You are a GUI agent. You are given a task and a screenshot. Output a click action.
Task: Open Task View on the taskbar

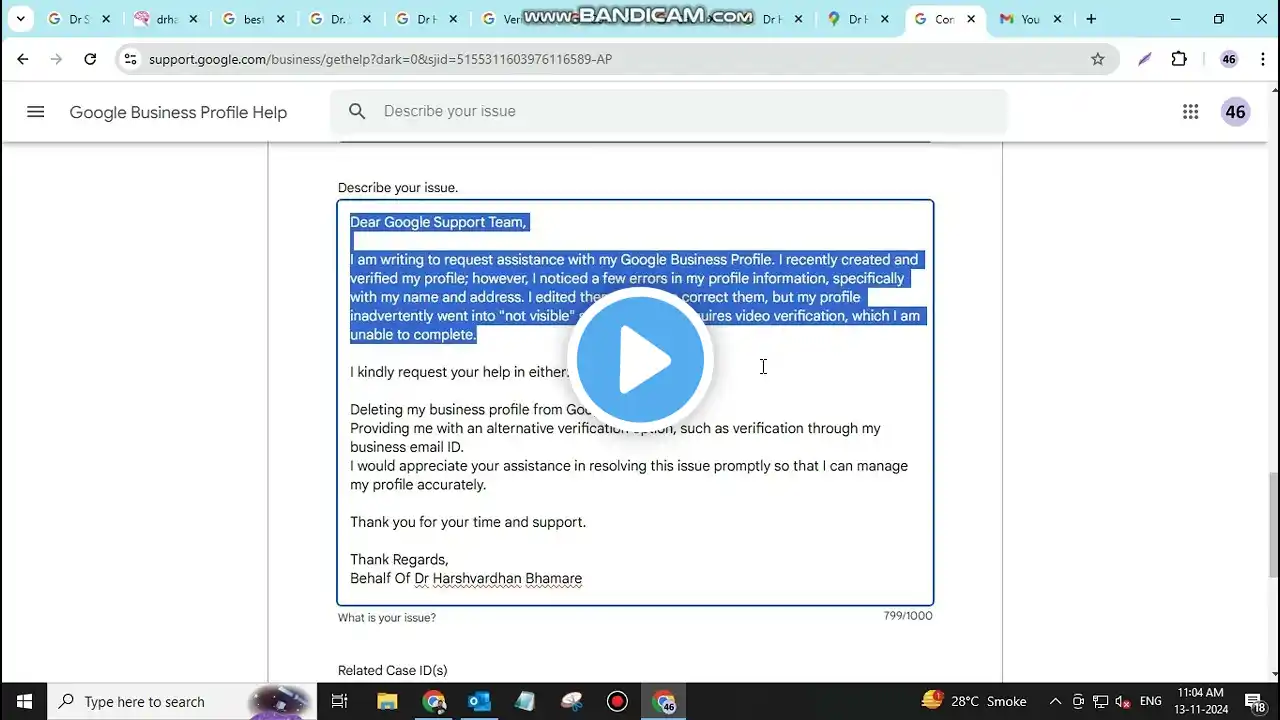tap(339, 701)
